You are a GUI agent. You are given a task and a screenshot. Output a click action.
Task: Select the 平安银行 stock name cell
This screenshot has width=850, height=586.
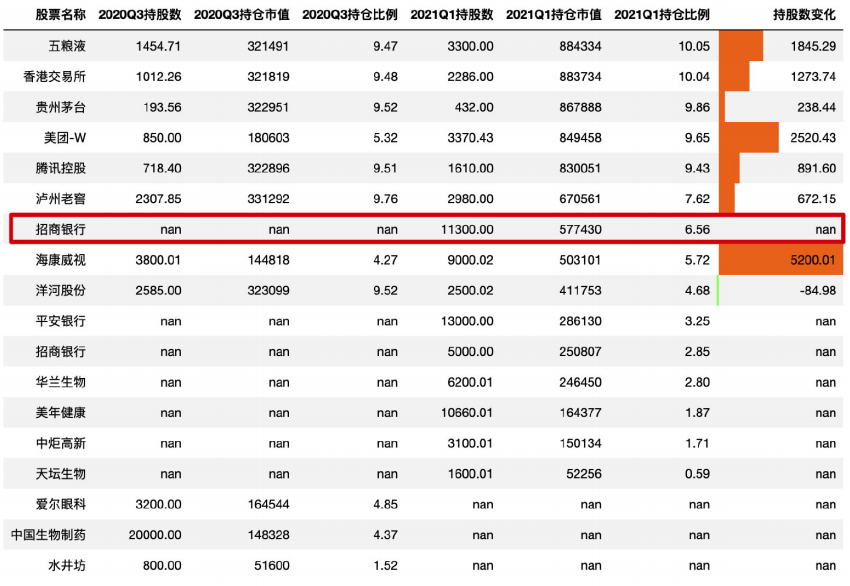pyautogui.click(x=60, y=321)
